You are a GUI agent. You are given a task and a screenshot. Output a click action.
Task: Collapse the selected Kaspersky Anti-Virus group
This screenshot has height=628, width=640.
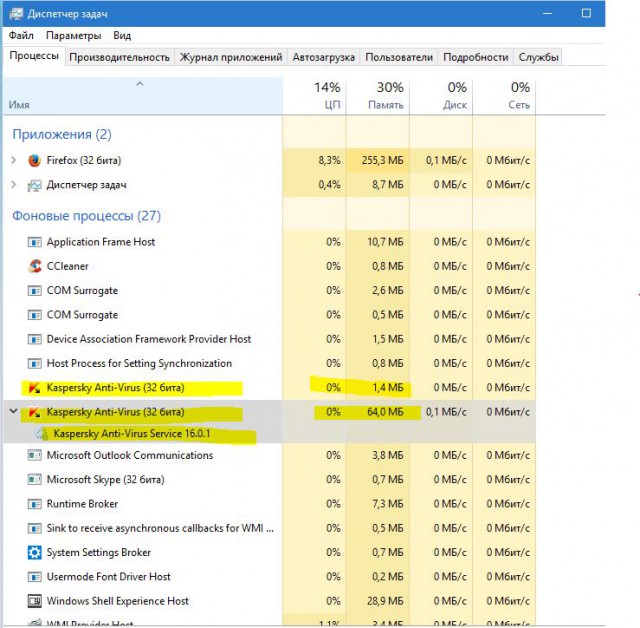click(x=13, y=411)
